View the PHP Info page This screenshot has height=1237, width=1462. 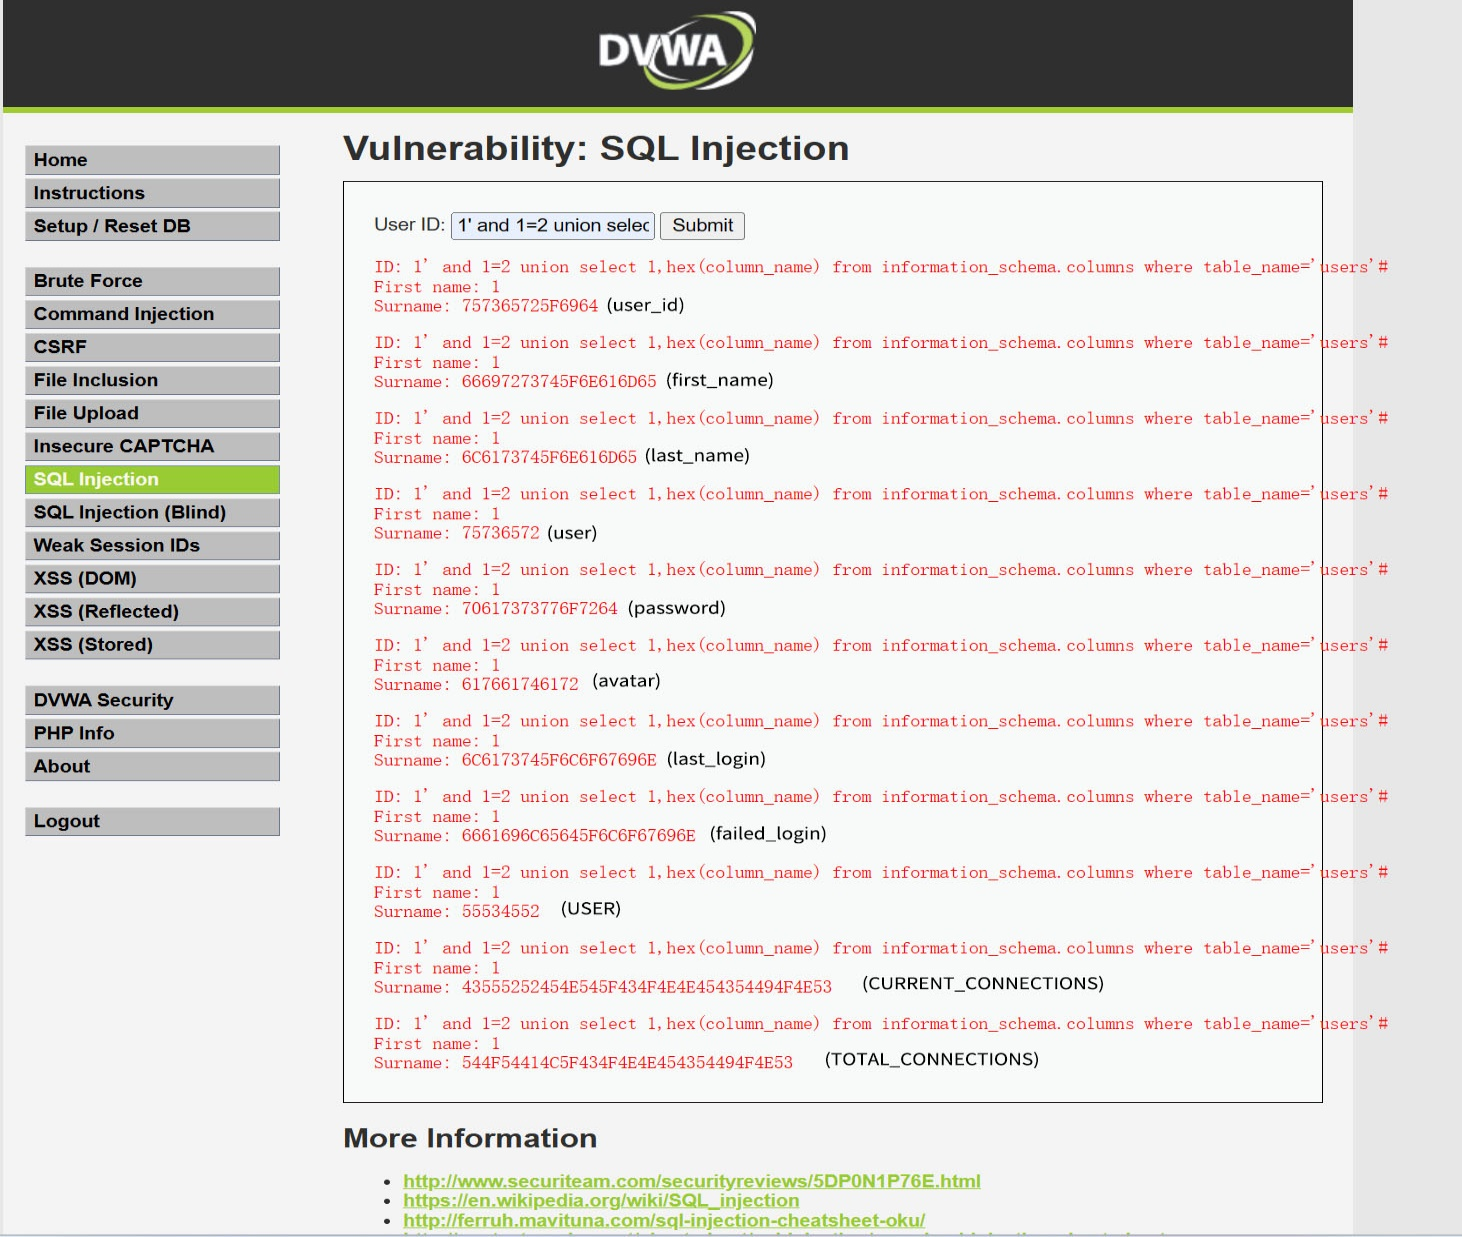pyautogui.click(x=152, y=733)
